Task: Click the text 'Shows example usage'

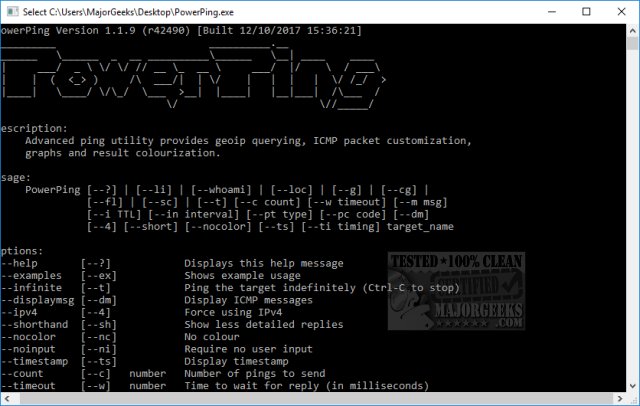Action: coord(242,275)
